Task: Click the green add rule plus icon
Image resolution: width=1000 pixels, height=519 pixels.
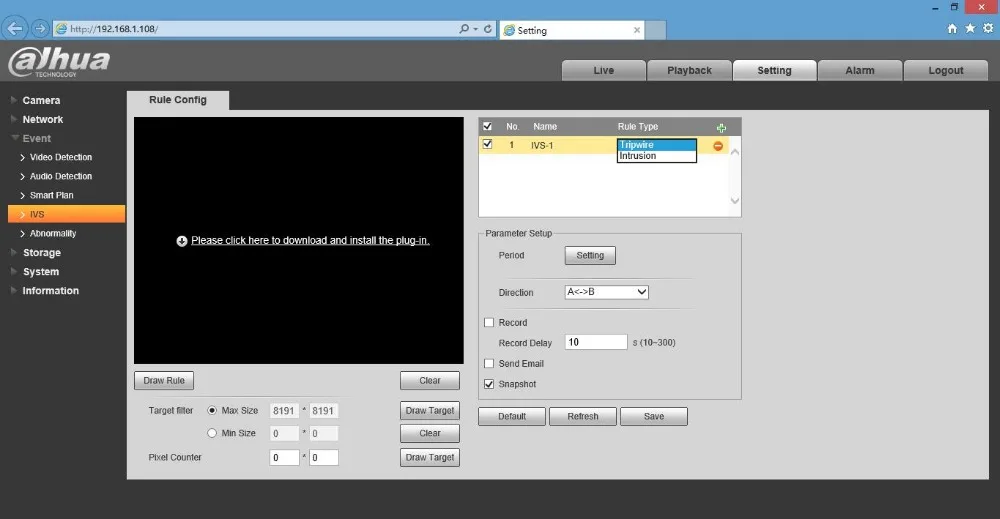Action: coord(721,128)
